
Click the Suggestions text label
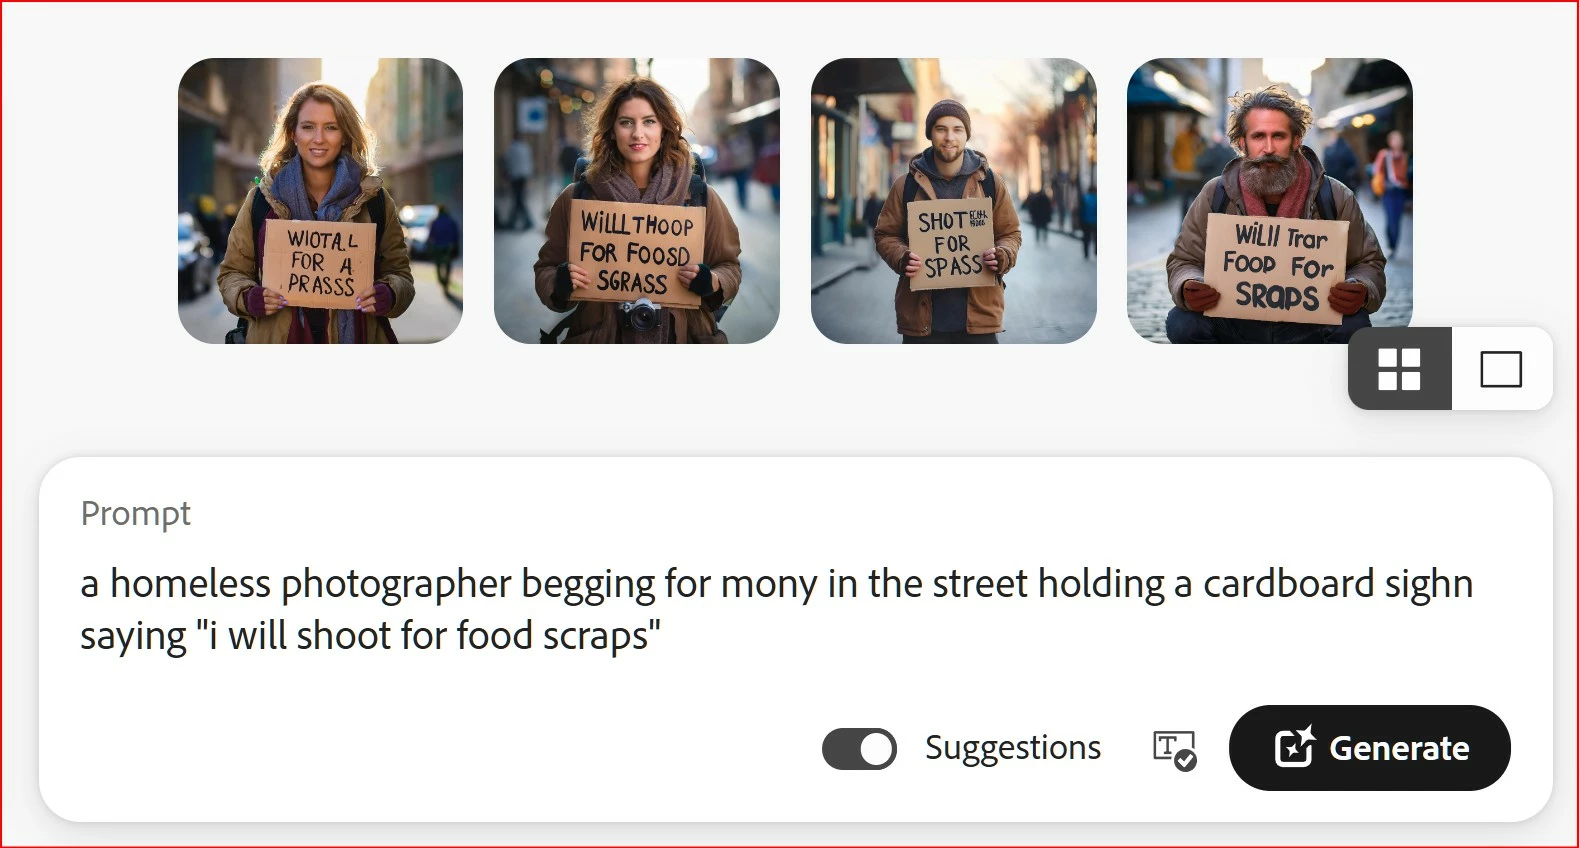[x=1013, y=748]
